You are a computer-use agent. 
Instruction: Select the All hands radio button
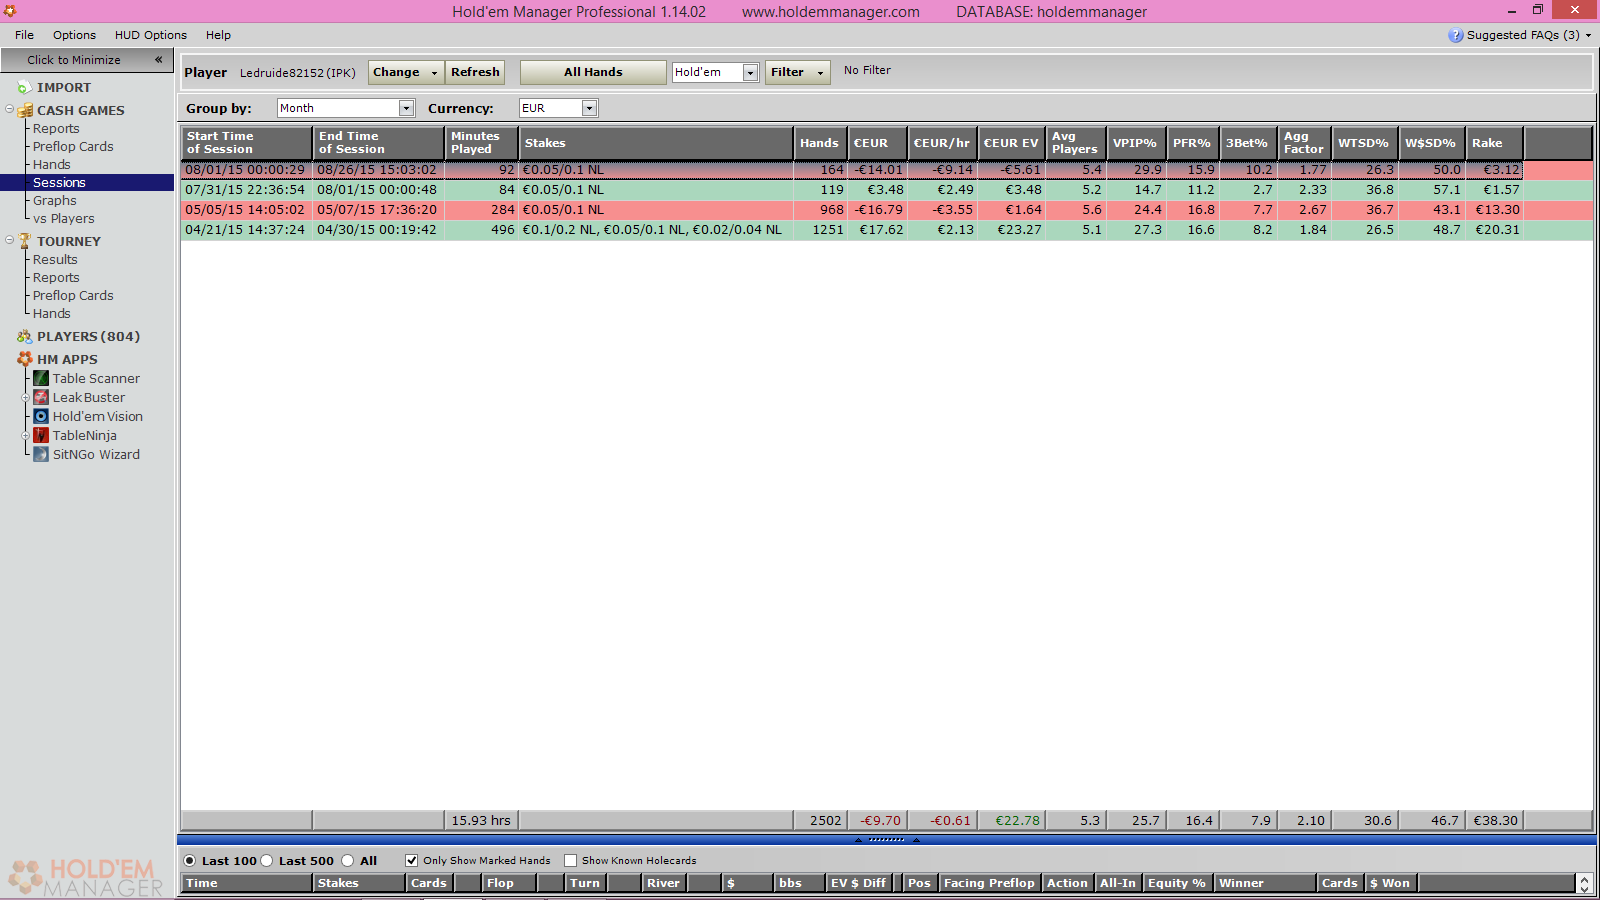[348, 860]
